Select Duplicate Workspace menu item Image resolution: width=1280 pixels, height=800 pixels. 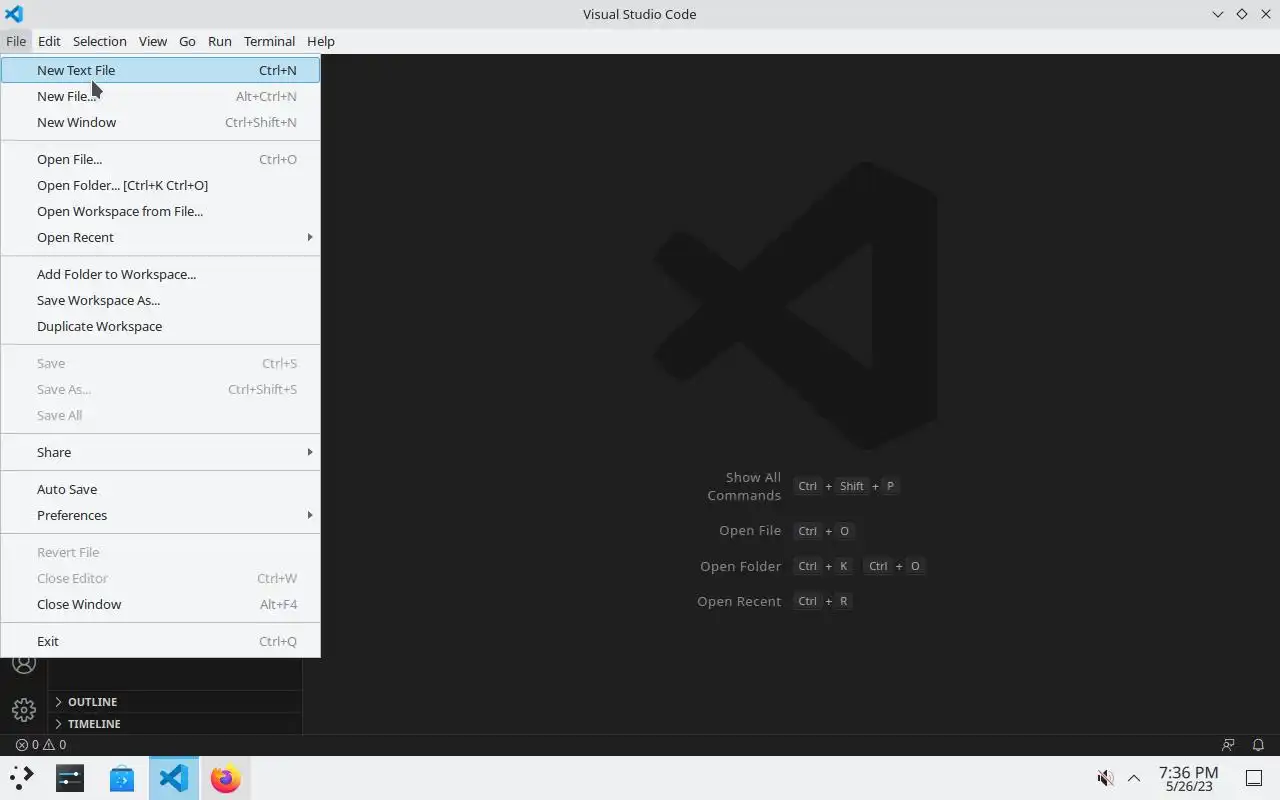coord(160,326)
